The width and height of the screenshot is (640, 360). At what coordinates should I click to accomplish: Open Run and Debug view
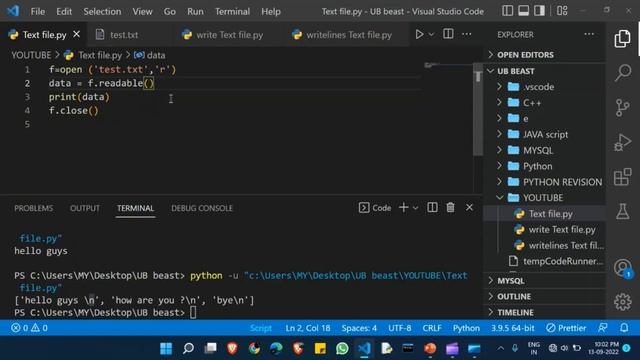[x=622, y=142]
